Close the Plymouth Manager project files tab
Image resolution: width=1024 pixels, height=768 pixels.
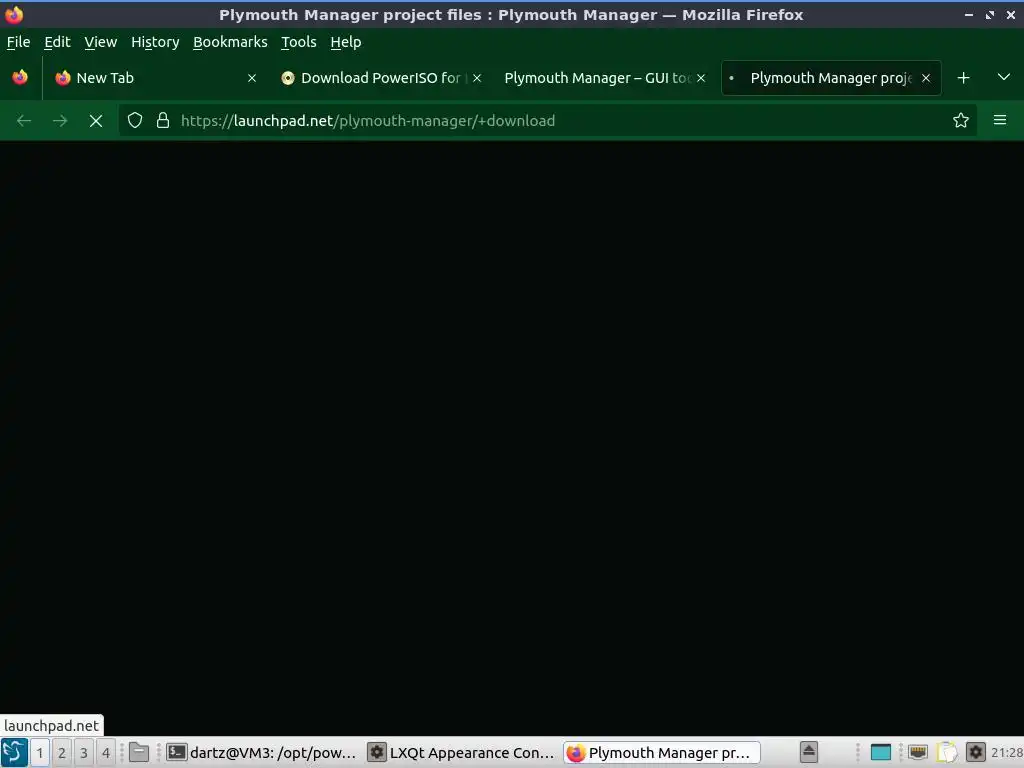tap(926, 78)
